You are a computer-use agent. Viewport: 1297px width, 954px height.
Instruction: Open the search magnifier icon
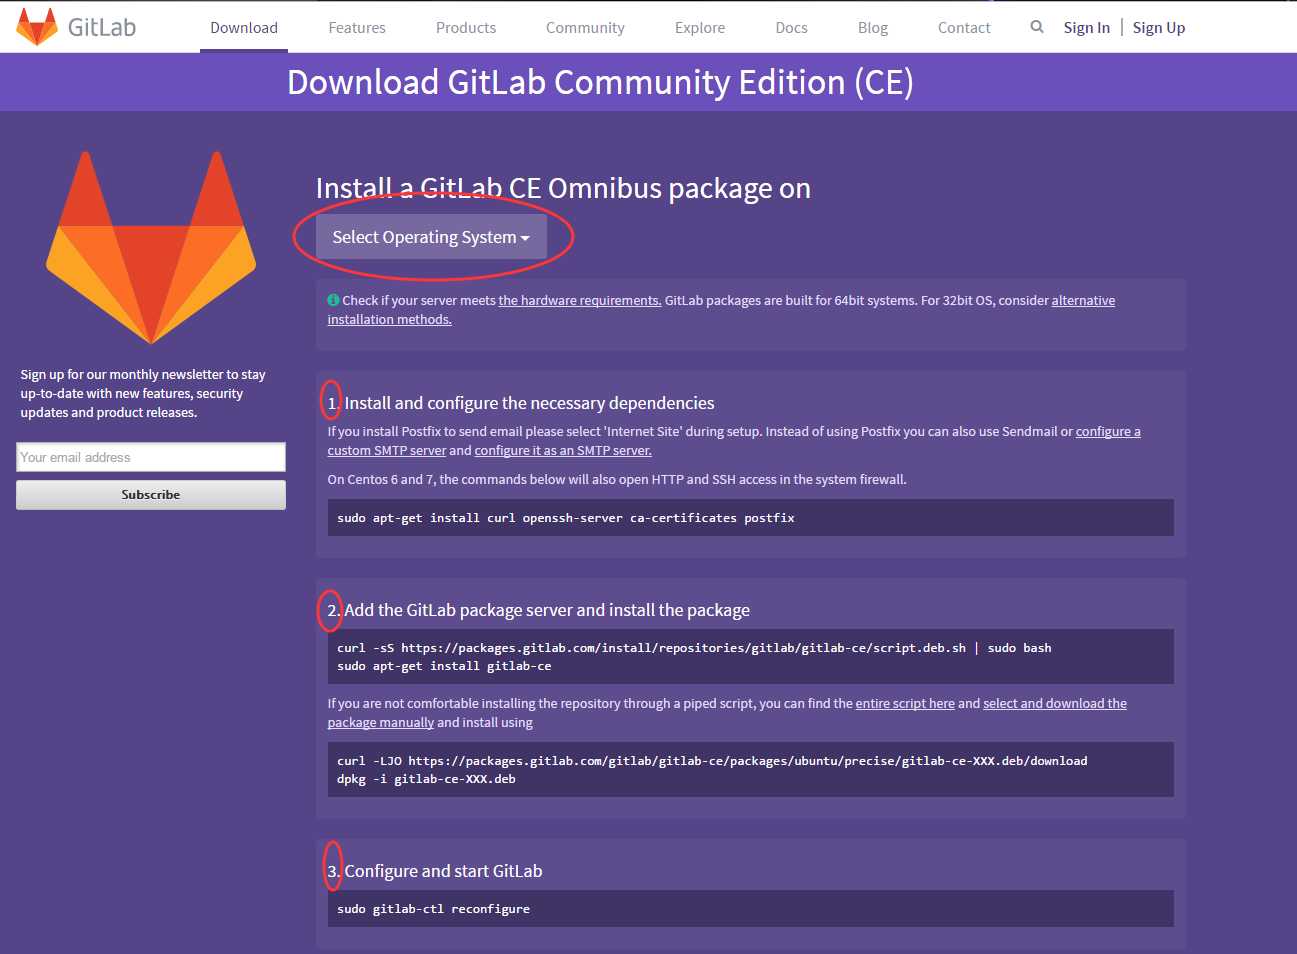[1037, 27]
